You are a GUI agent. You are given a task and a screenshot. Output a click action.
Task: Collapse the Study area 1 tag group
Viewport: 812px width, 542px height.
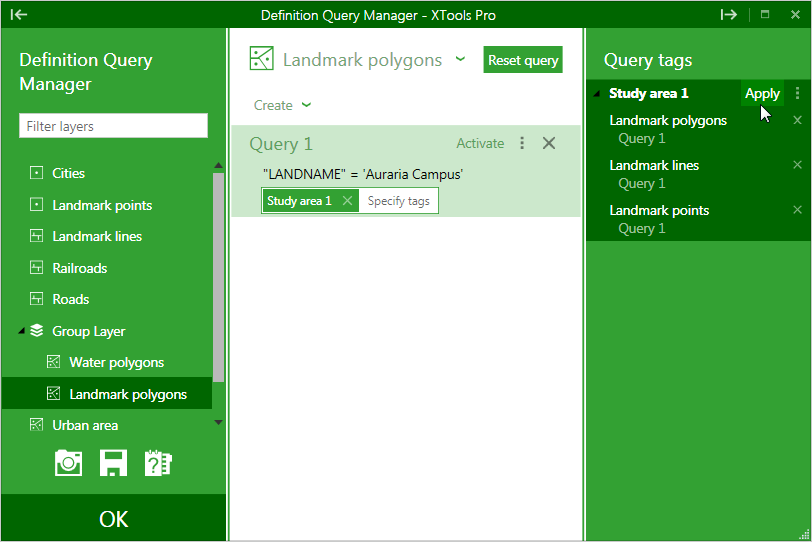click(x=597, y=94)
